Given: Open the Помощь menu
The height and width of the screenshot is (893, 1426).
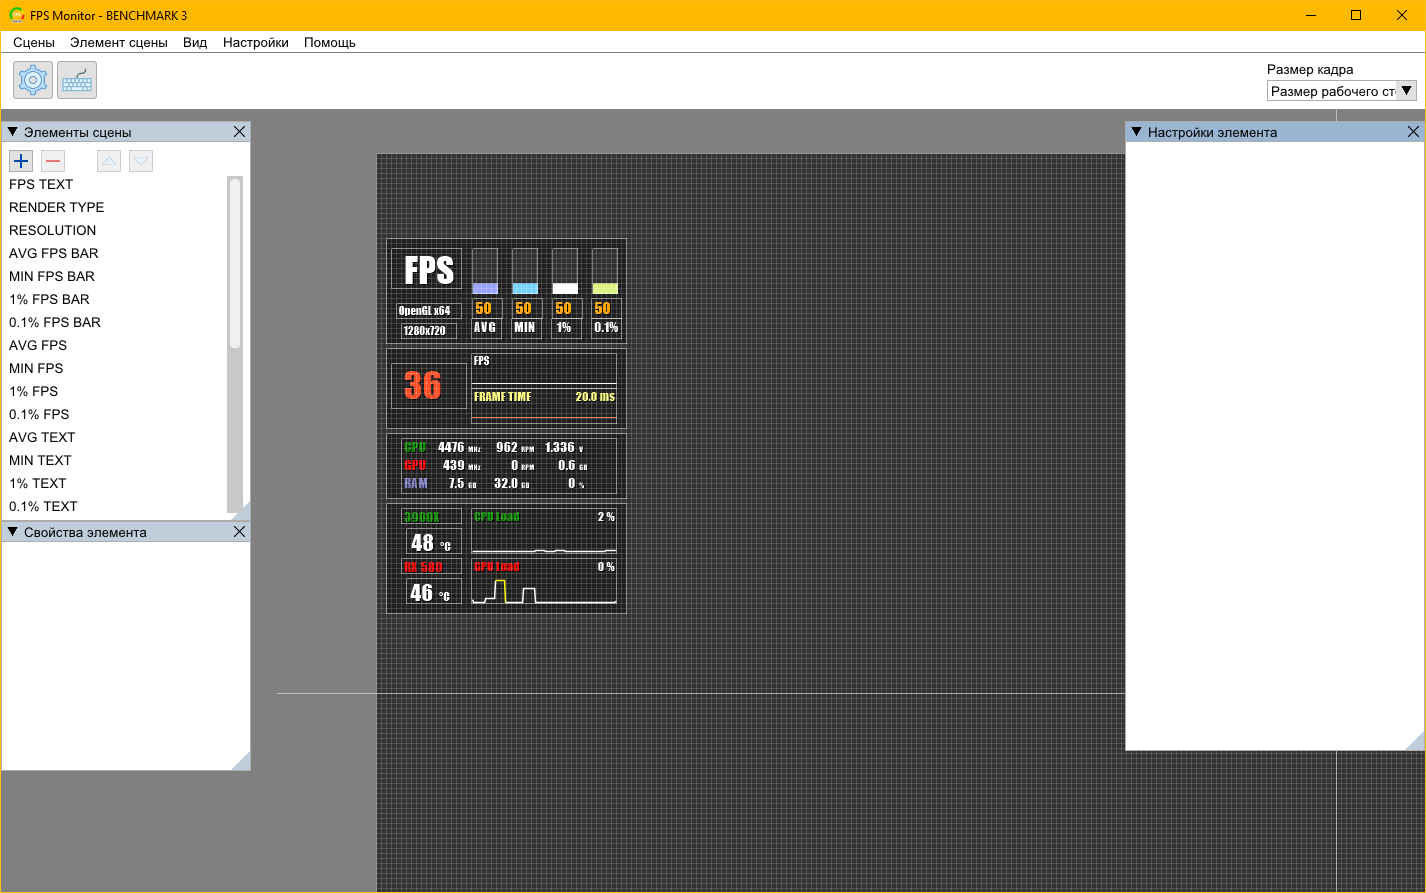Looking at the screenshot, I should tap(330, 43).
